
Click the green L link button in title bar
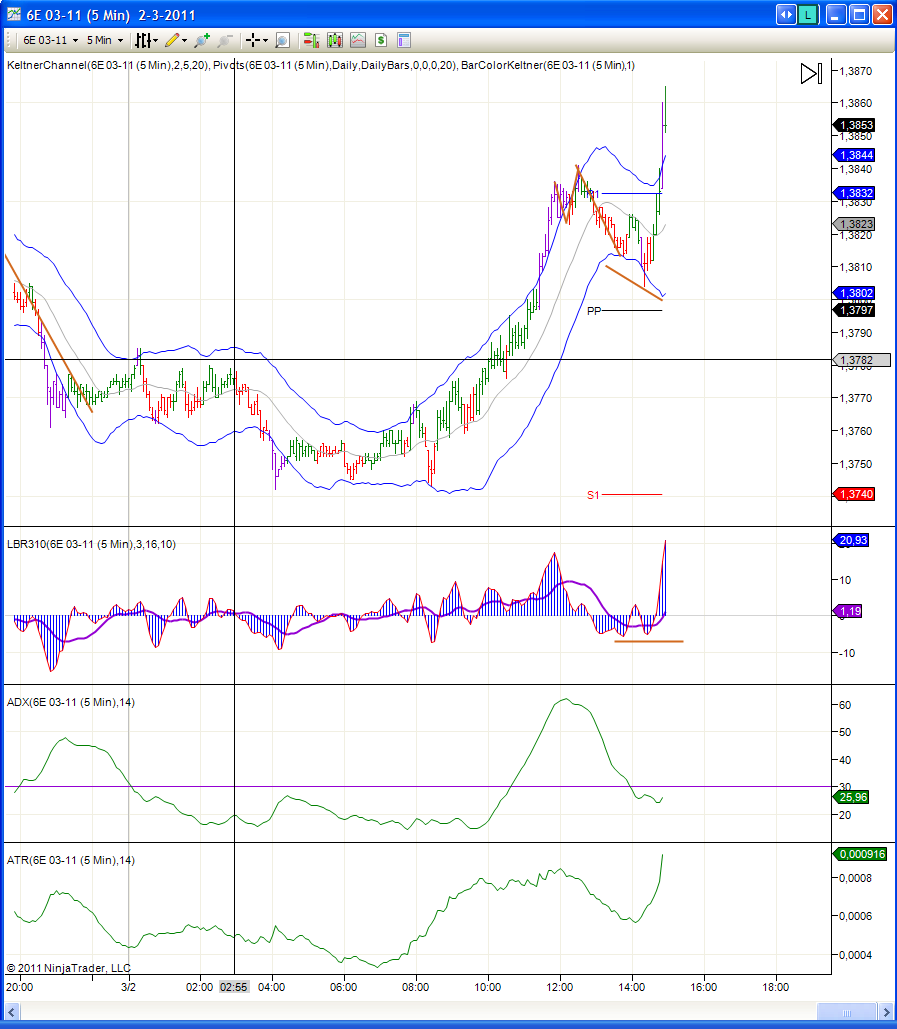(x=808, y=14)
